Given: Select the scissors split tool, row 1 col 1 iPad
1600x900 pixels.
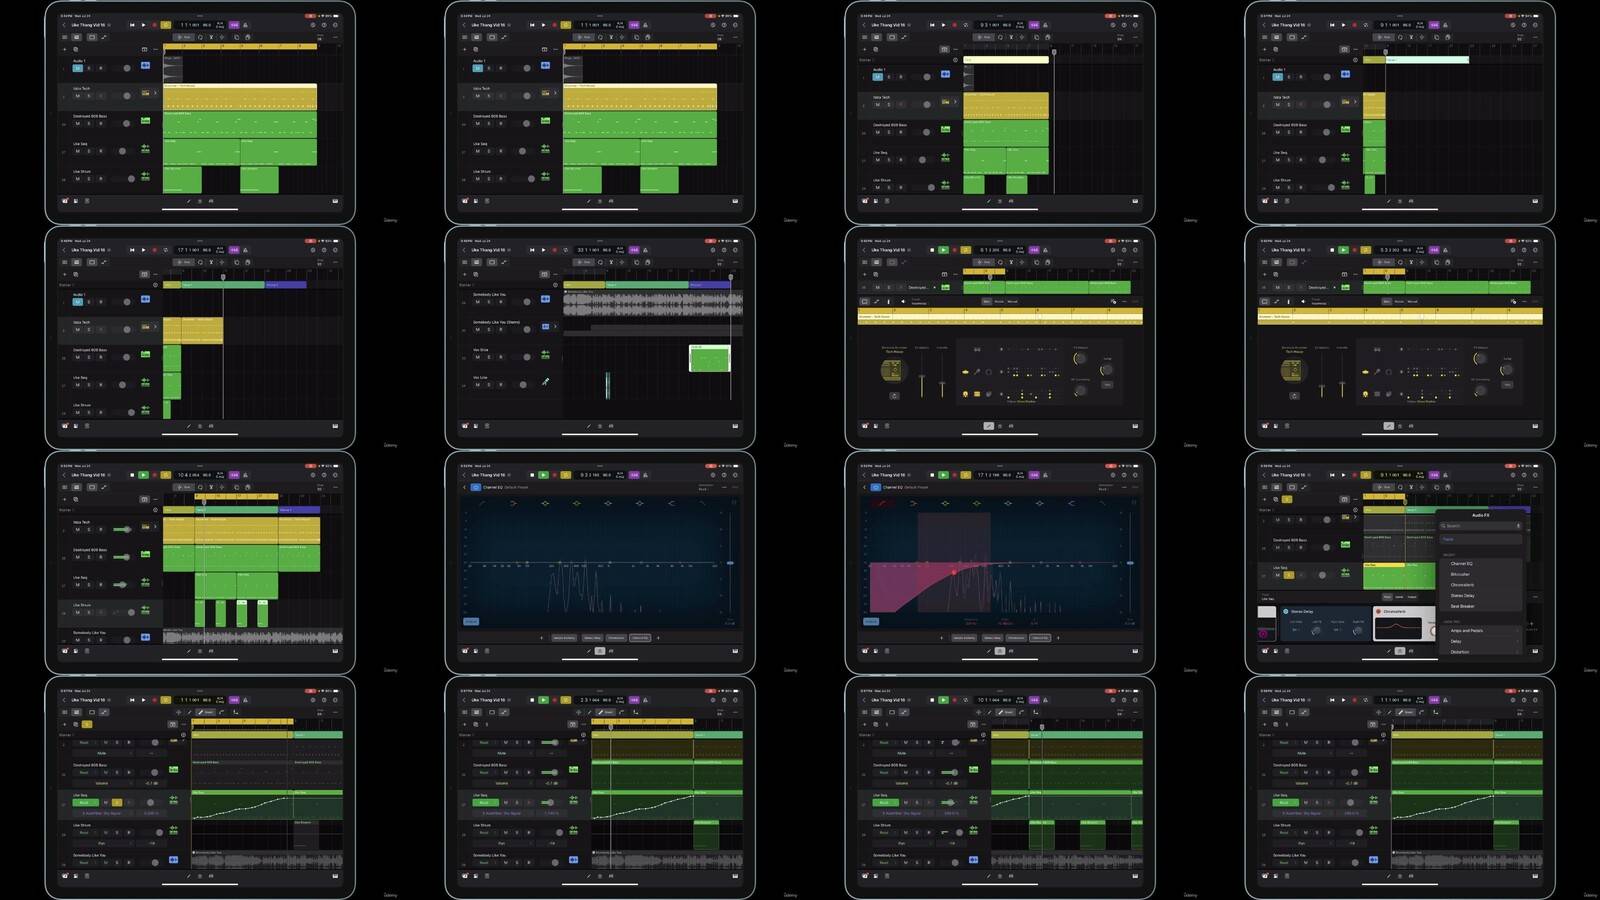Looking at the screenshot, I should (211, 37).
